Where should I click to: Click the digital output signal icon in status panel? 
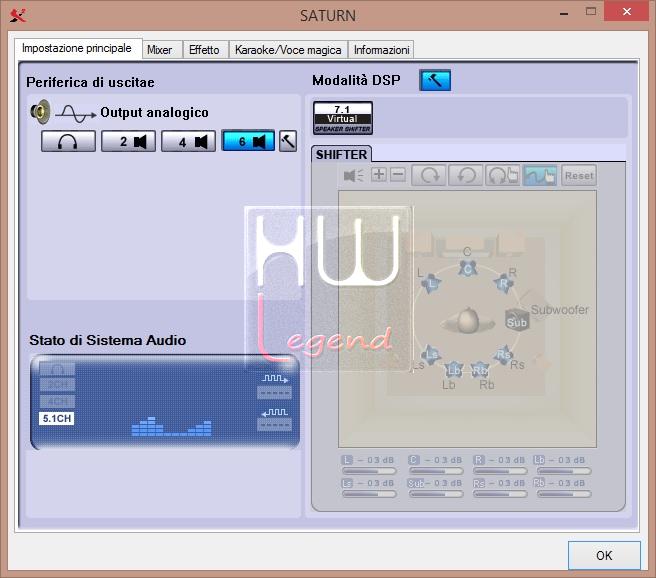coord(274,379)
